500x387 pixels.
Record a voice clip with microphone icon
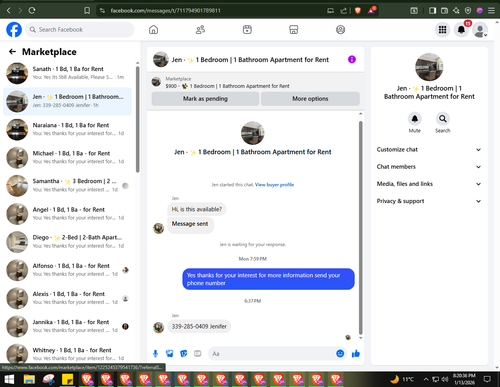155,353
